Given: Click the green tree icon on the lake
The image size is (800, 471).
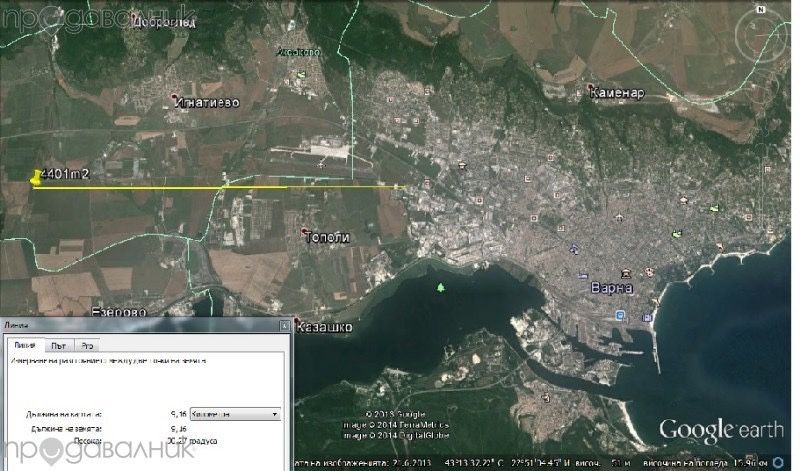Looking at the screenshot, I should 441,288.
